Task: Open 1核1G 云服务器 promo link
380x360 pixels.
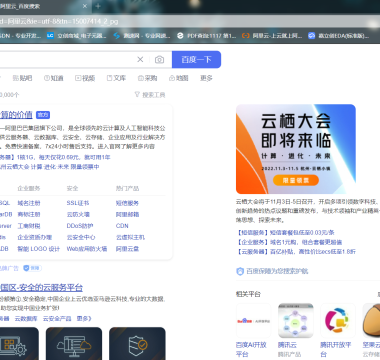Action: click(55, 157)
